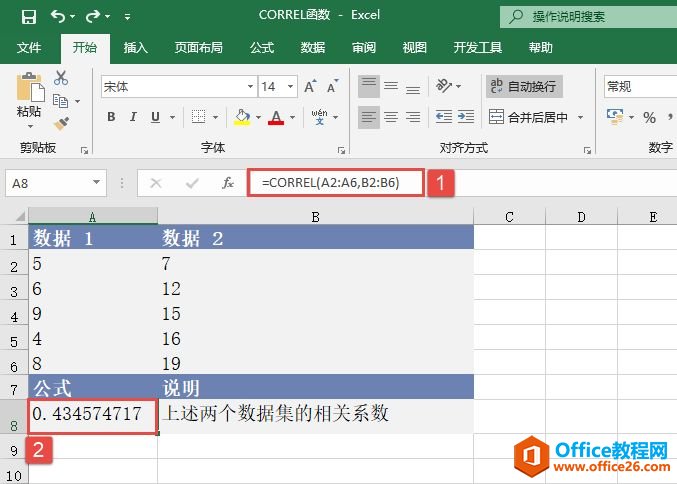
Task: Open the 文件 menu tab
Action: point(29,47)
